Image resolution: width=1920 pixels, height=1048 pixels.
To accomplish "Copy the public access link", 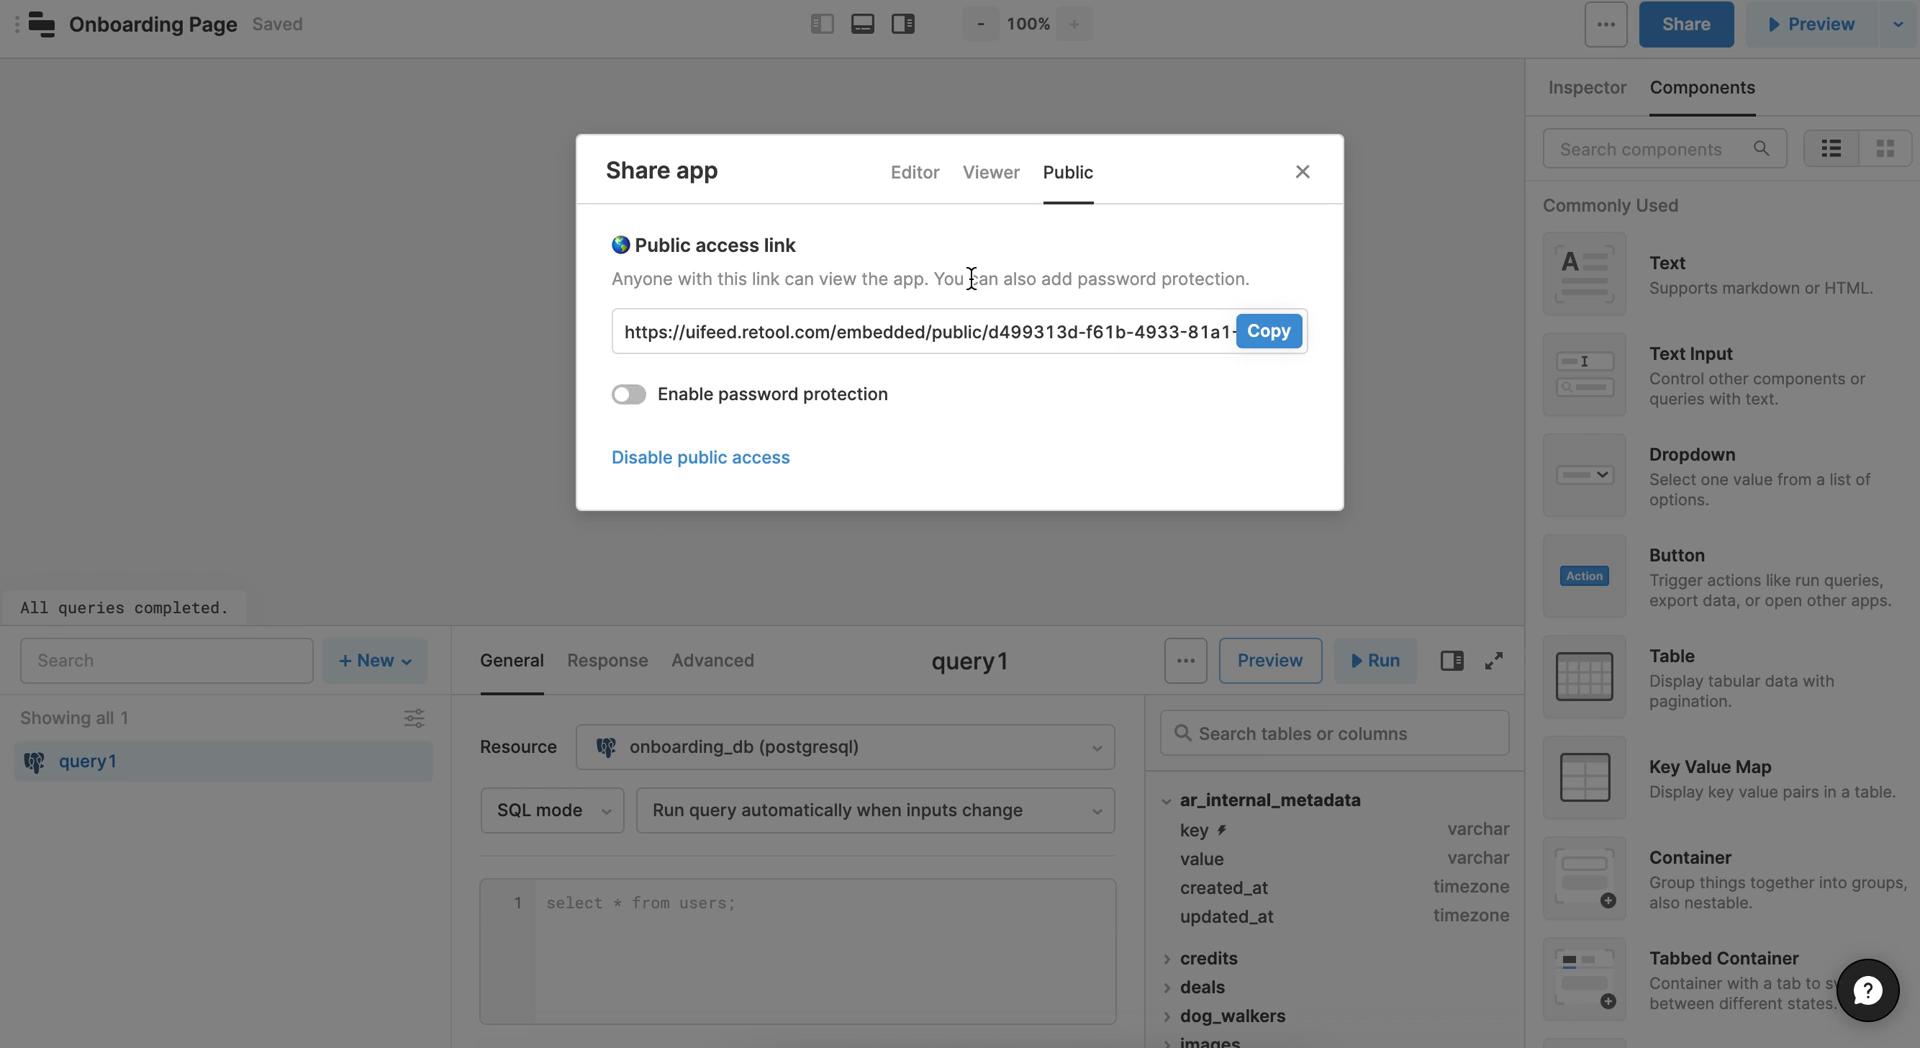I will (1268, 330).
